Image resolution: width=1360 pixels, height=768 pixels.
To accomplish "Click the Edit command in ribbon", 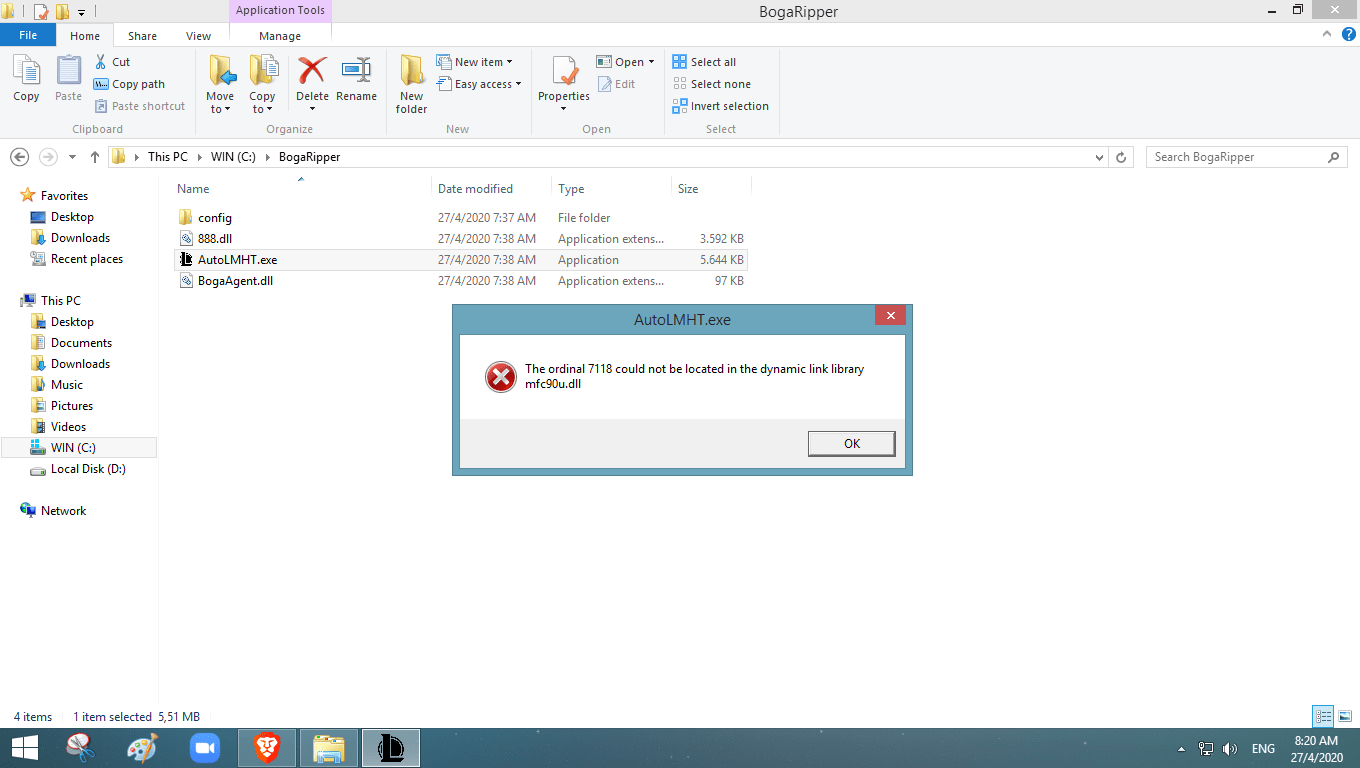I will tap(617, 84).
